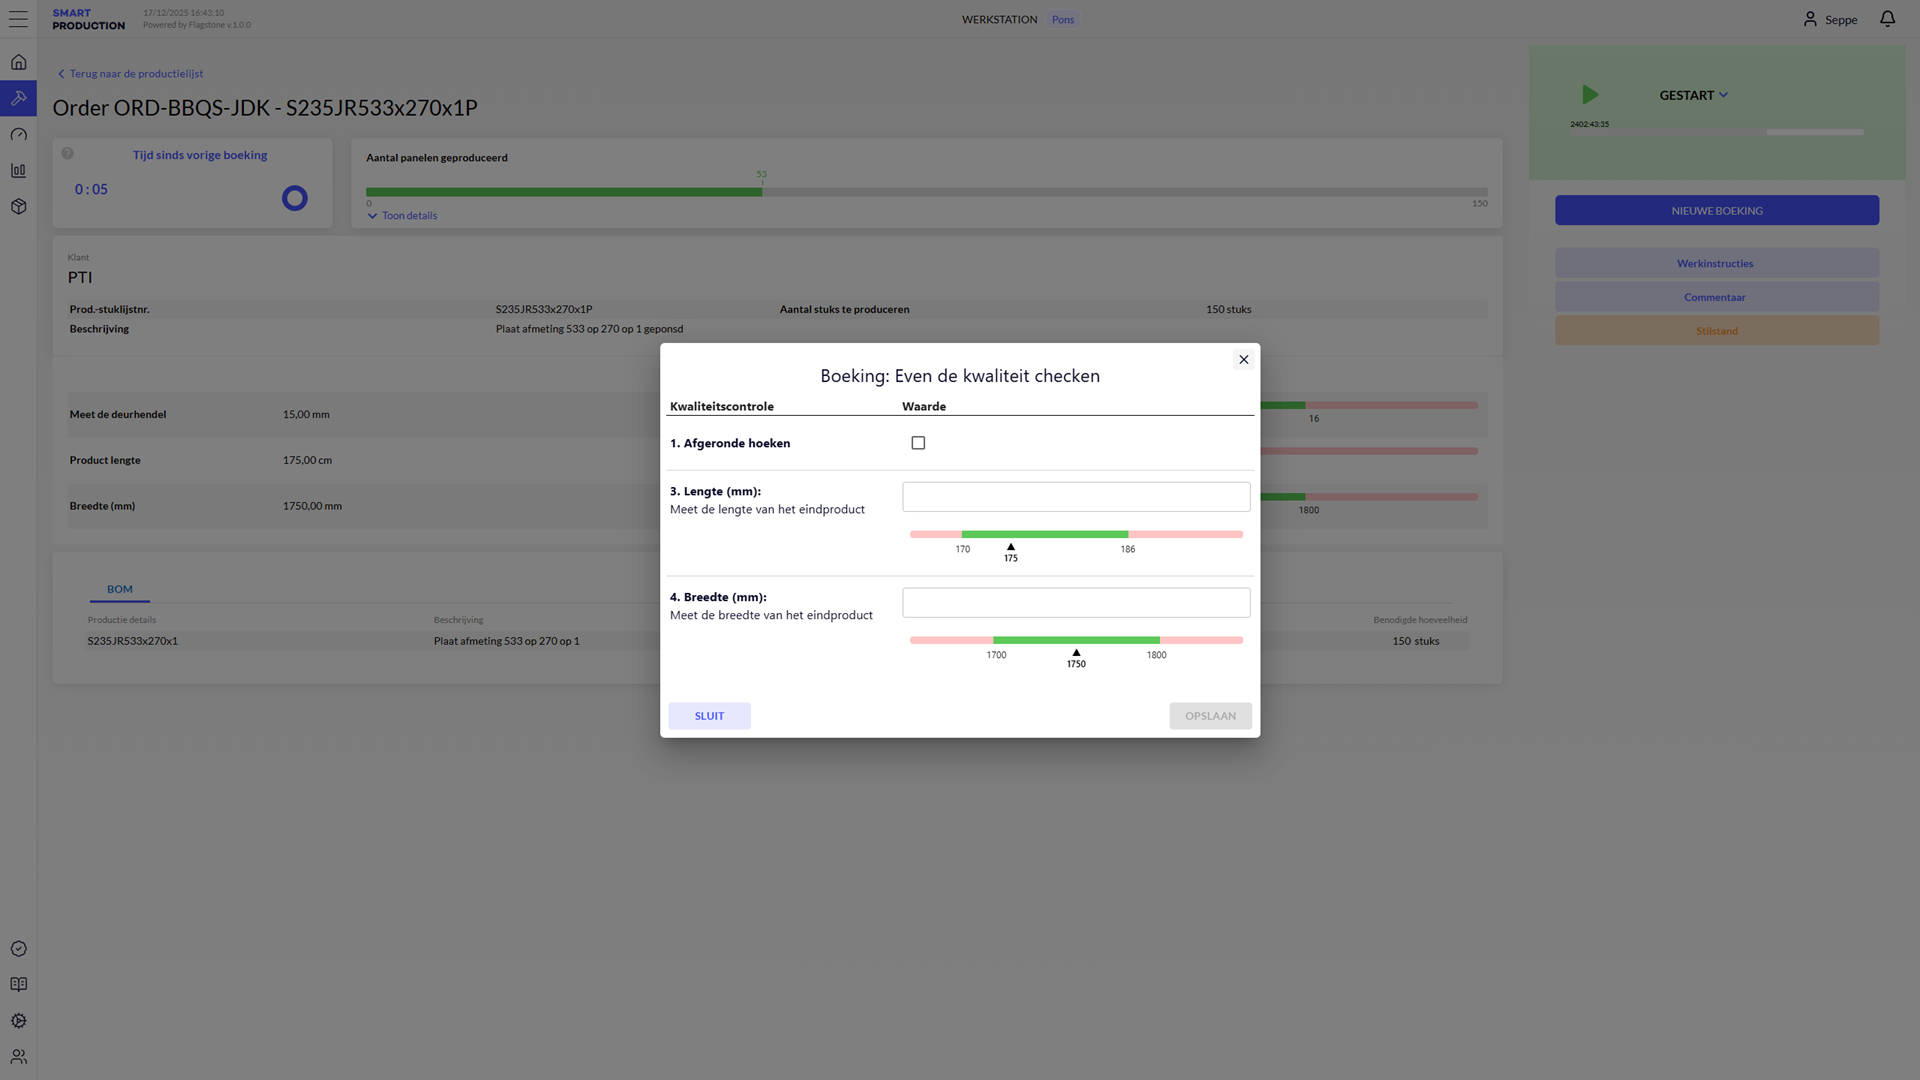1920x1080 pixels.
Task: Open the users icon in sidebar
Action: 18,1057
